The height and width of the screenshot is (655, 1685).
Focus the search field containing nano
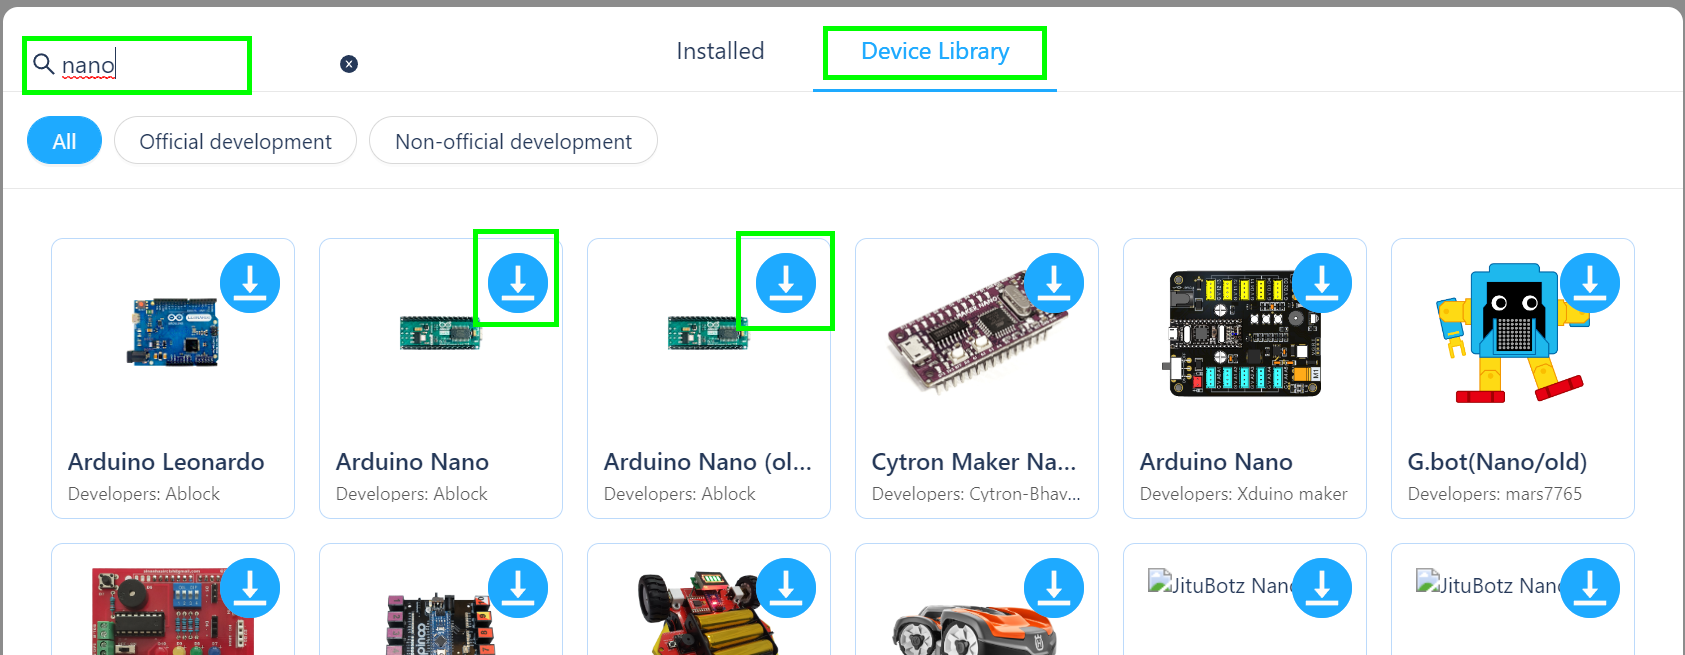coord(195,65)
